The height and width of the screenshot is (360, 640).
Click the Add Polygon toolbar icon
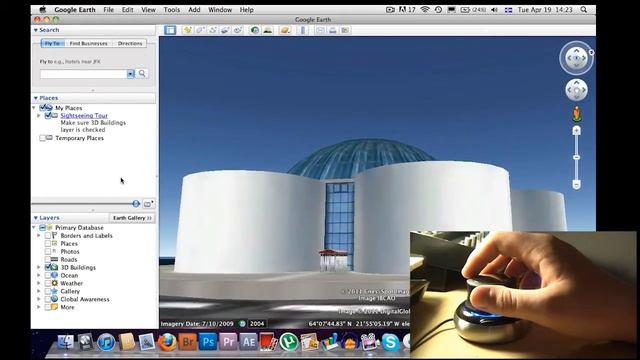(200, 30)
